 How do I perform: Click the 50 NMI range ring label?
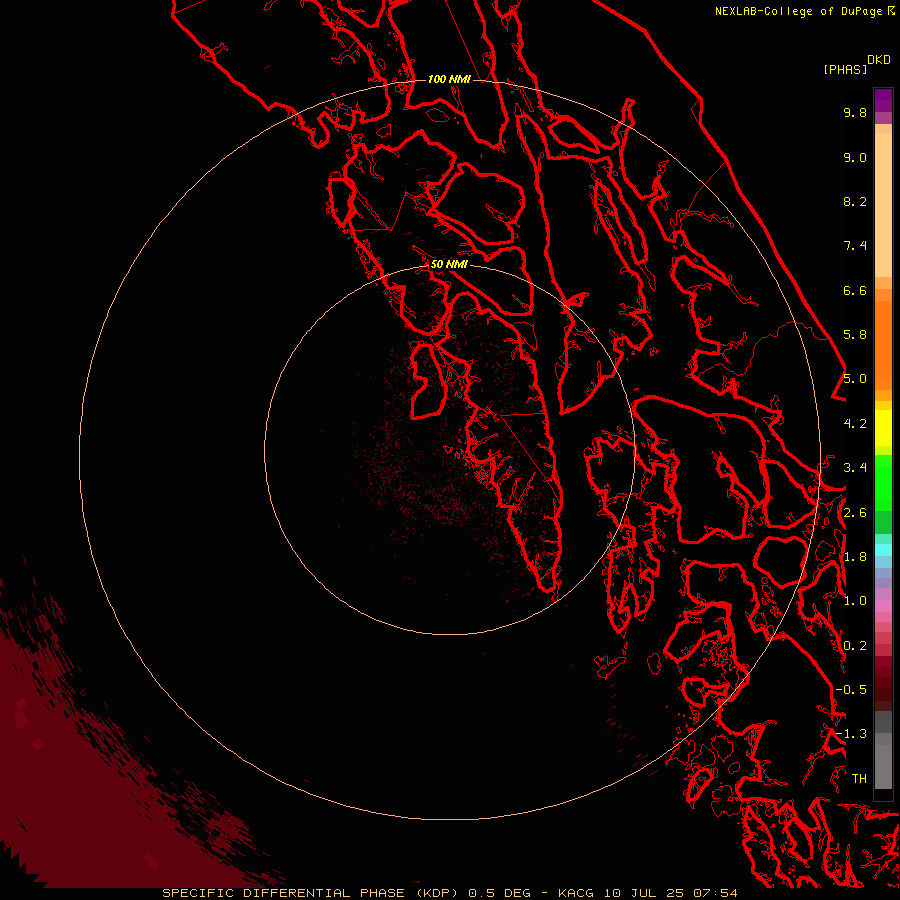[x=449, y=264]
